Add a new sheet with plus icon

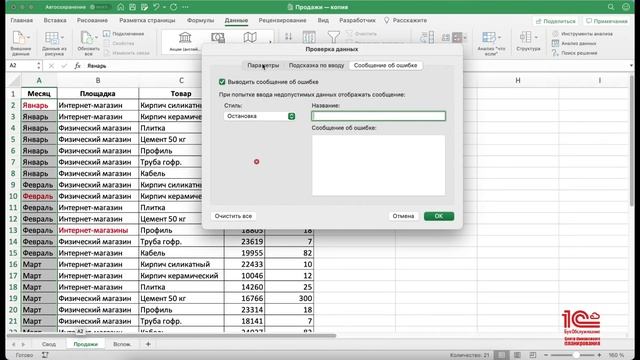tap(148, 344)
